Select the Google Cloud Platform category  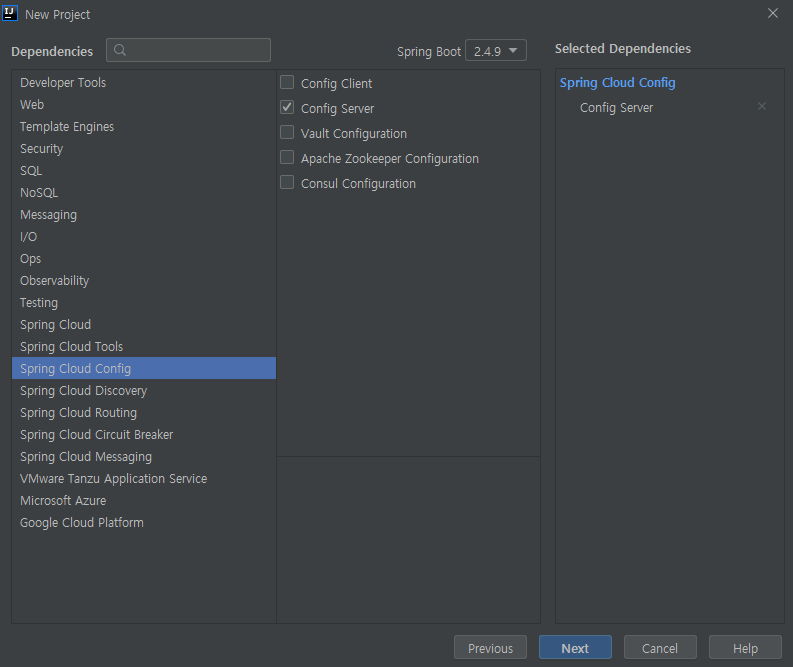(144, 522)
